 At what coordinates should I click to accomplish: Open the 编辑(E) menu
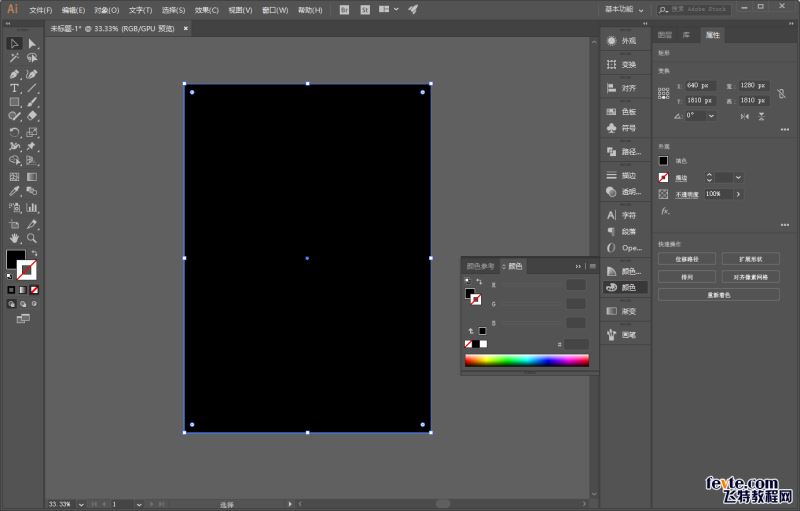73,10
